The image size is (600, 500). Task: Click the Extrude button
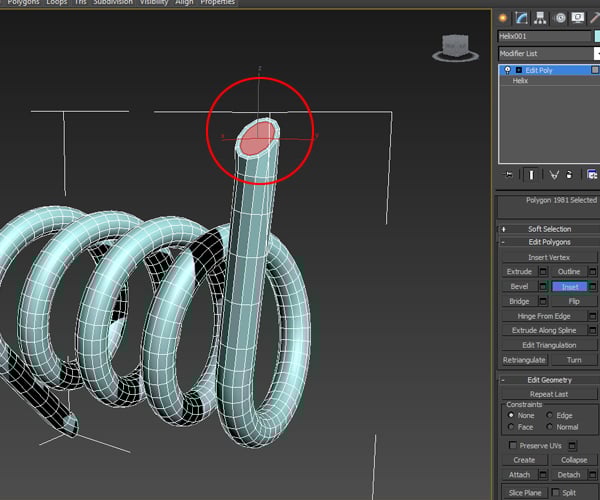coord(519,272)
